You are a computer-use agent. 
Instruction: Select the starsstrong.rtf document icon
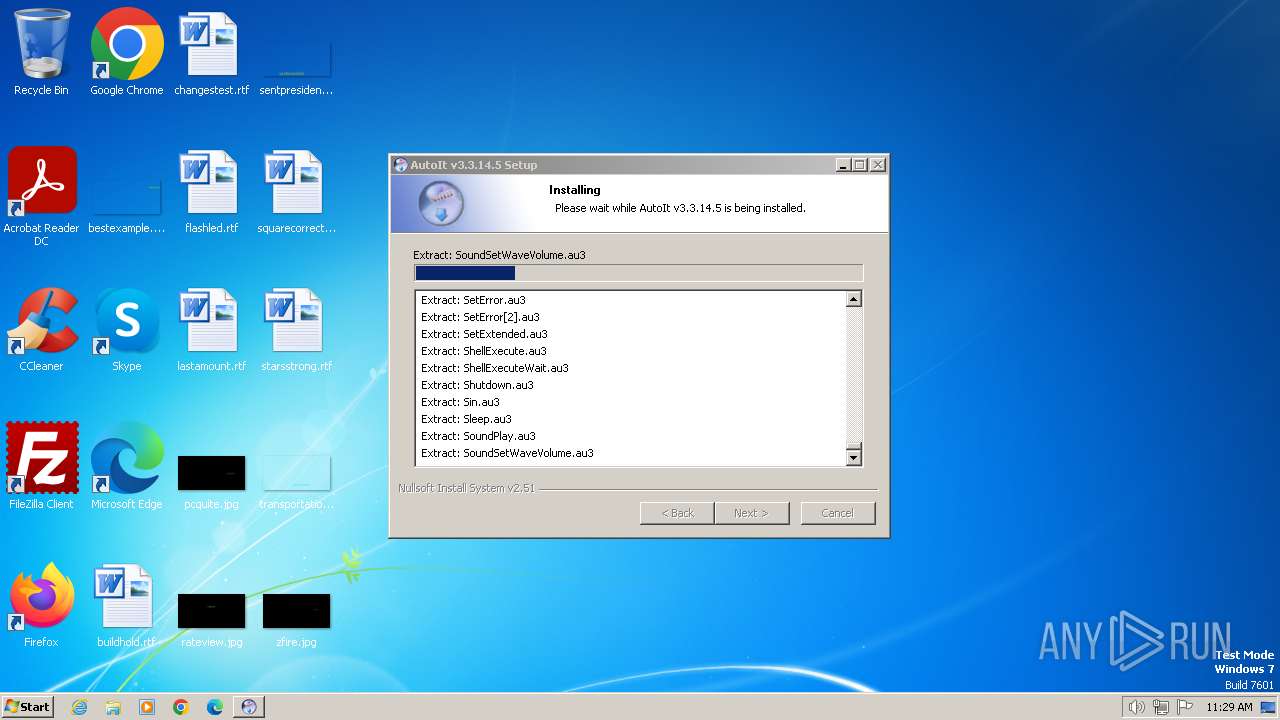296,330
